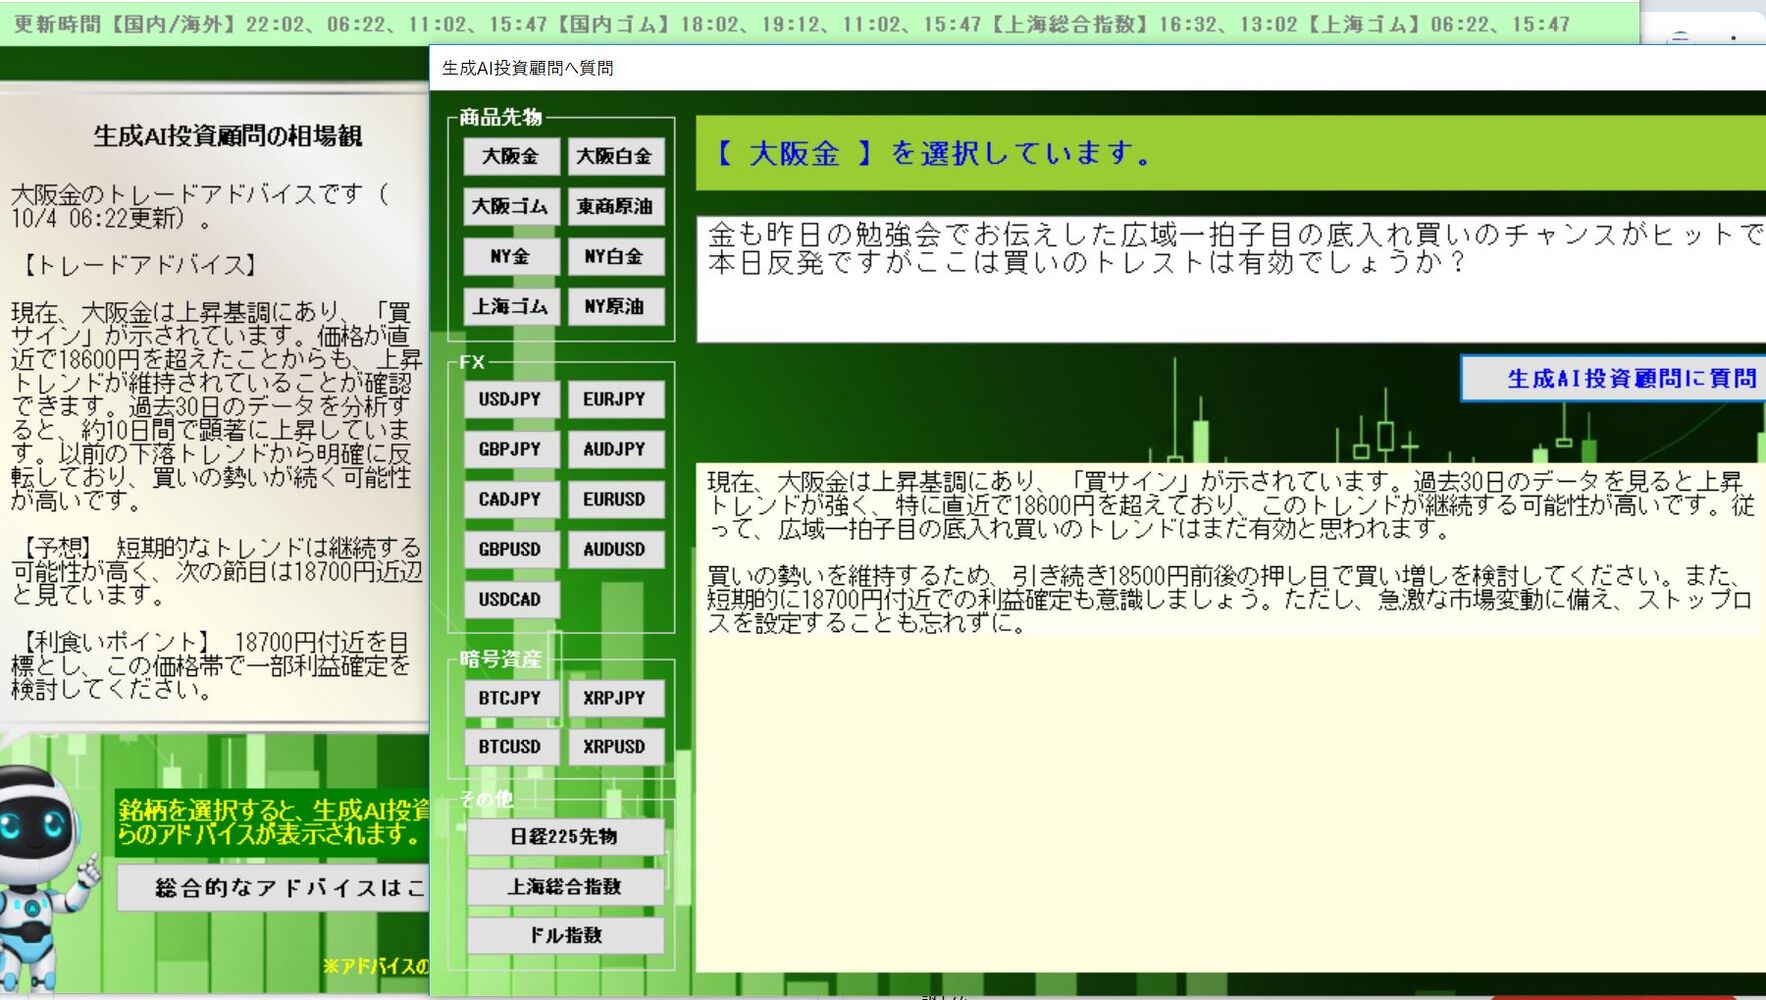This screenshot has height=1000, width=1766.
Task: Select 上海ゴム button
Action: pyautogui.click(x=511, y=306)
